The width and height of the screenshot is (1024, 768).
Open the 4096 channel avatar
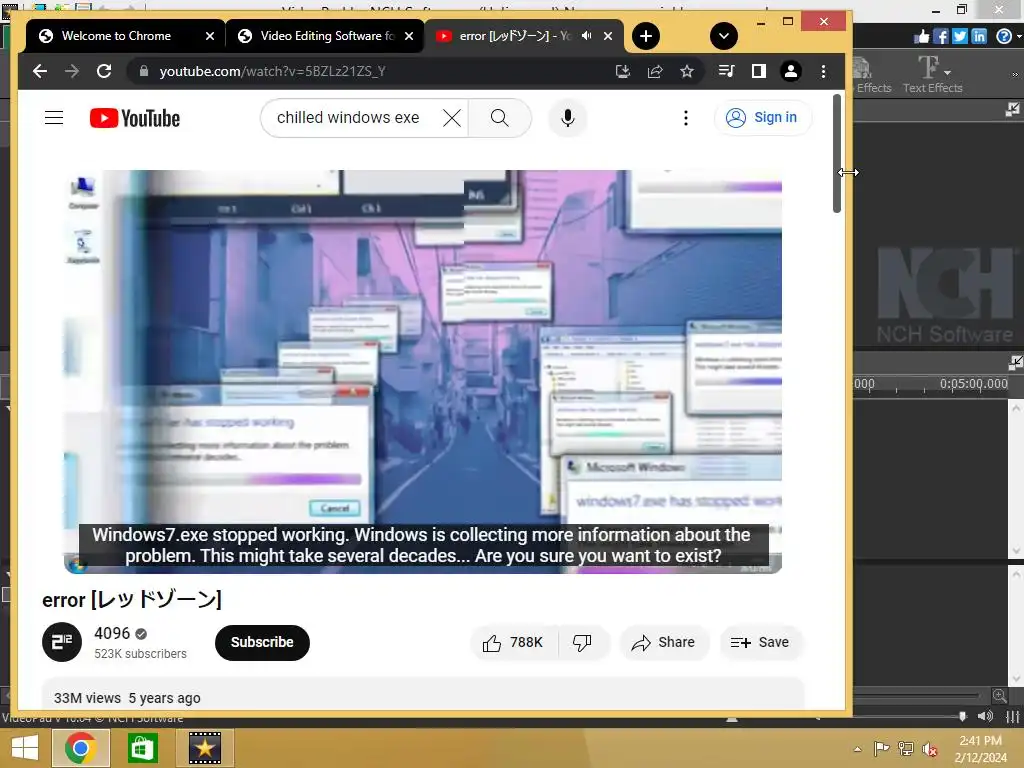[x=62, y=642]
